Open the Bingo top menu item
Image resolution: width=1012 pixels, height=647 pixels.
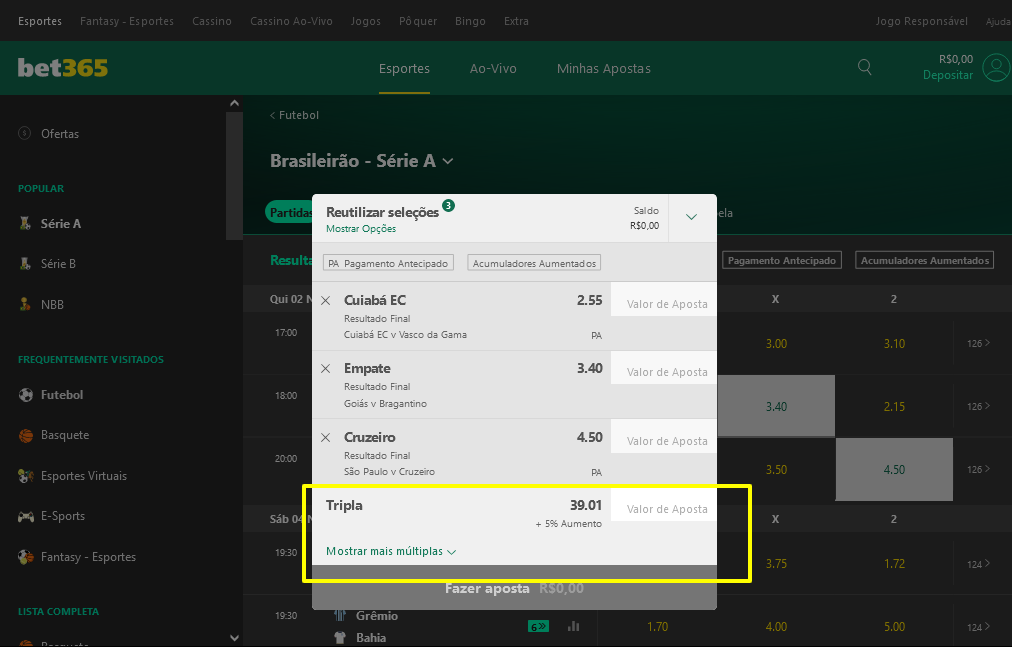[470, 21]
